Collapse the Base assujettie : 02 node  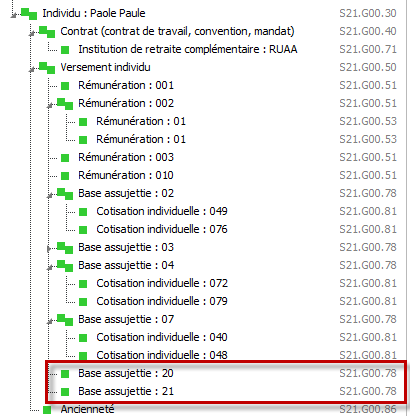(x=50, y=195)
